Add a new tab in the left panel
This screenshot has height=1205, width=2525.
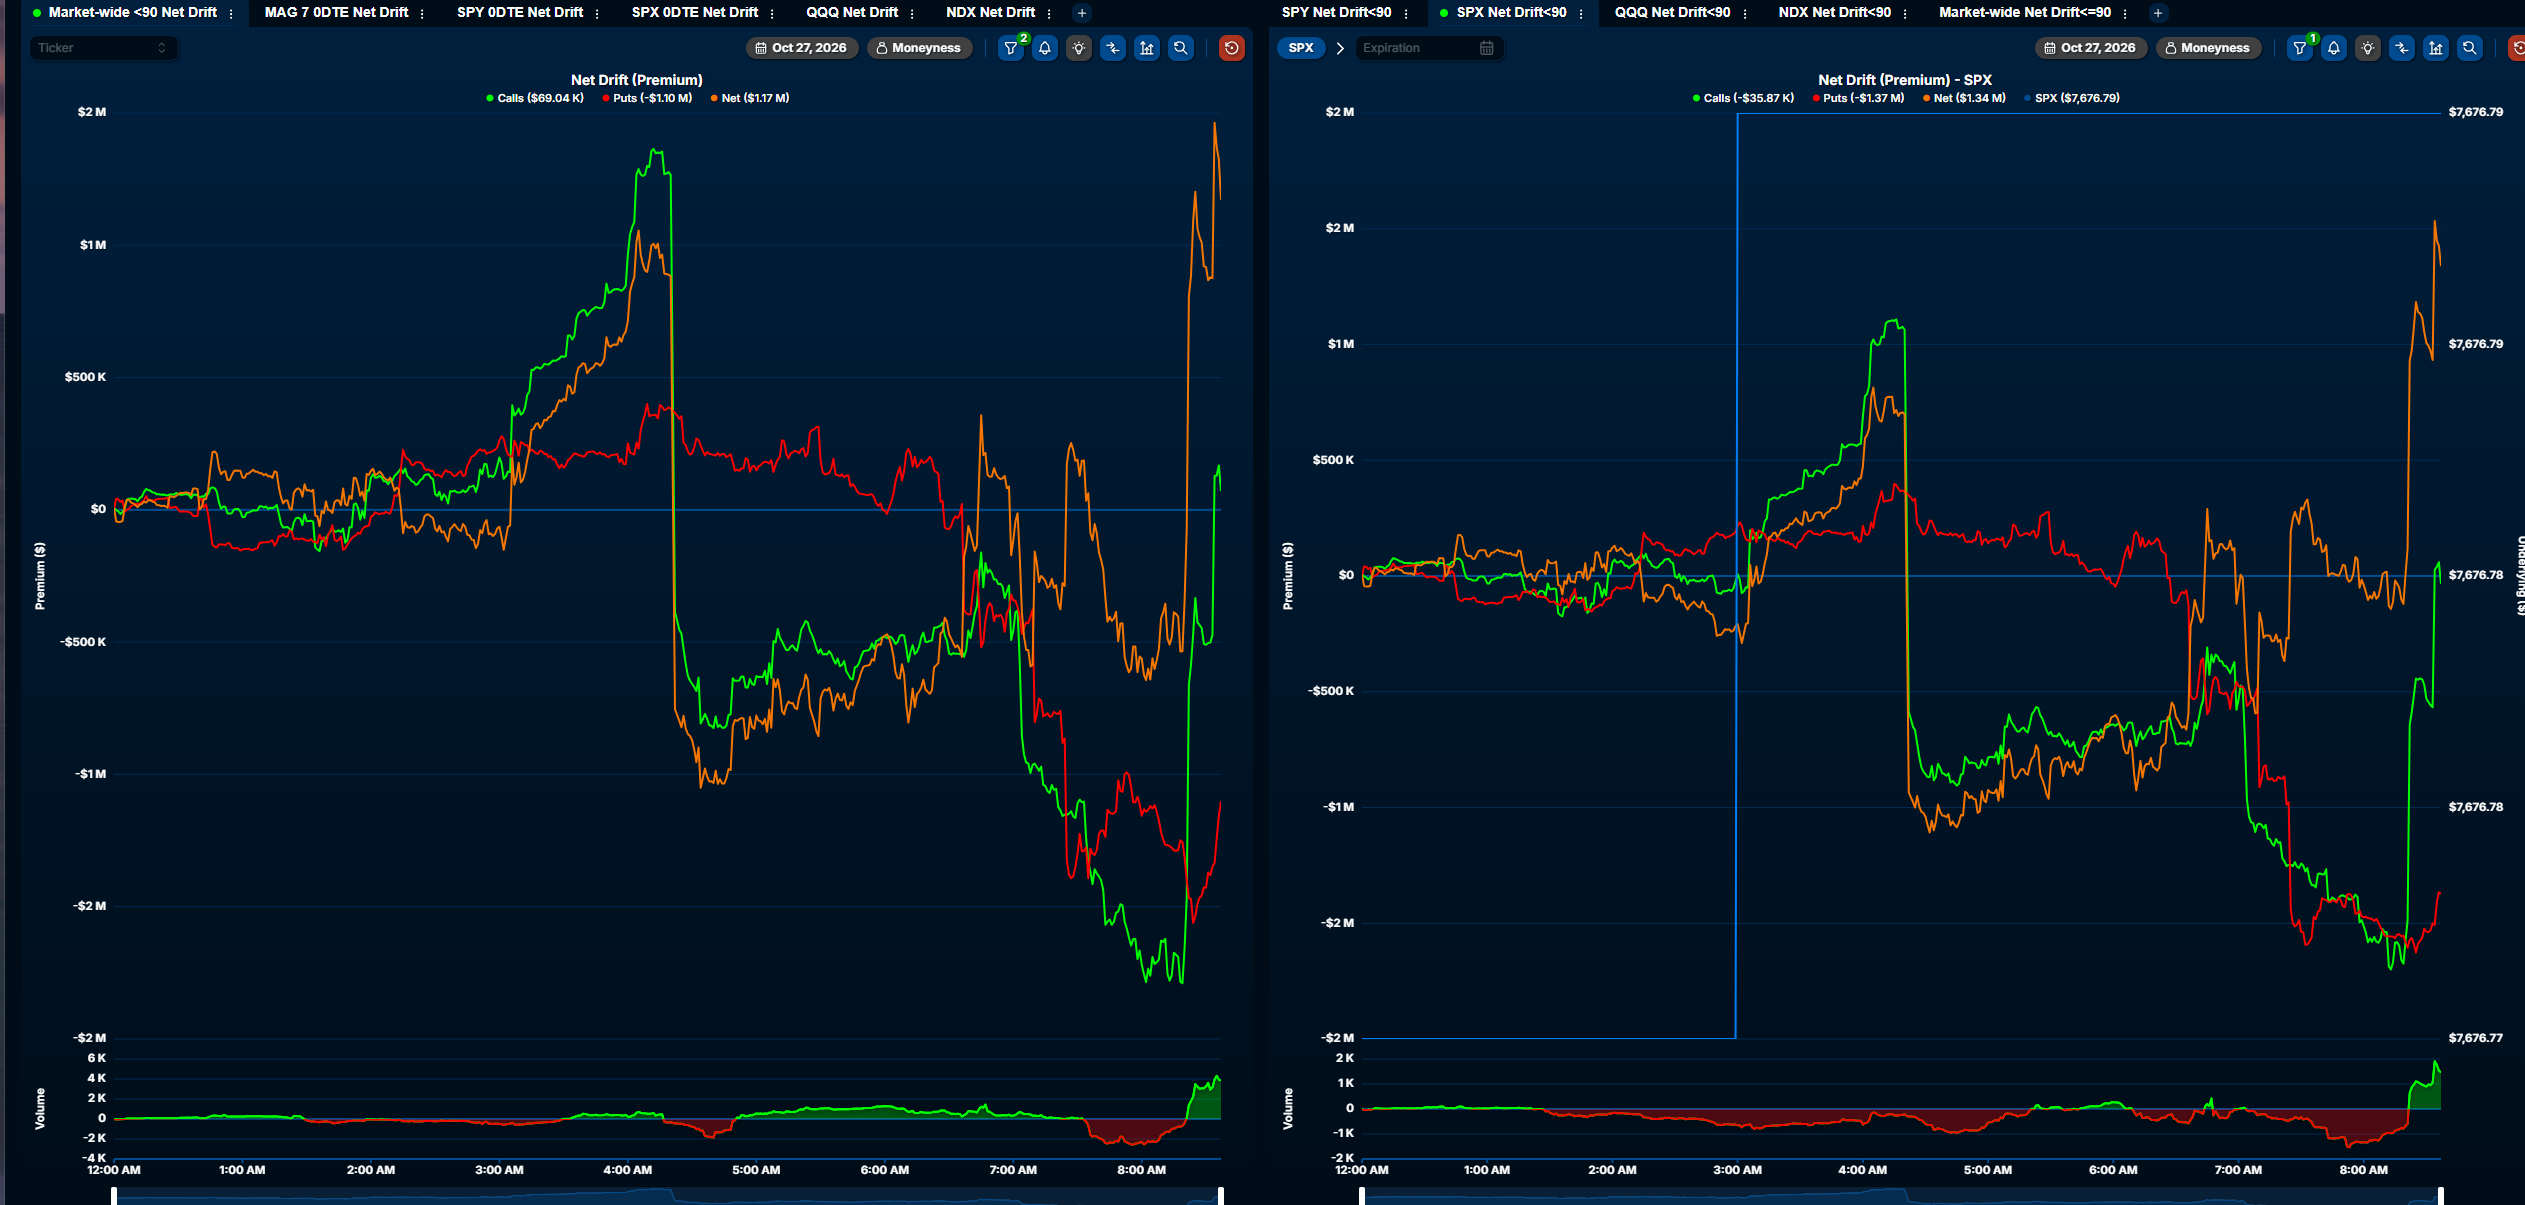tap(1082, 13)
